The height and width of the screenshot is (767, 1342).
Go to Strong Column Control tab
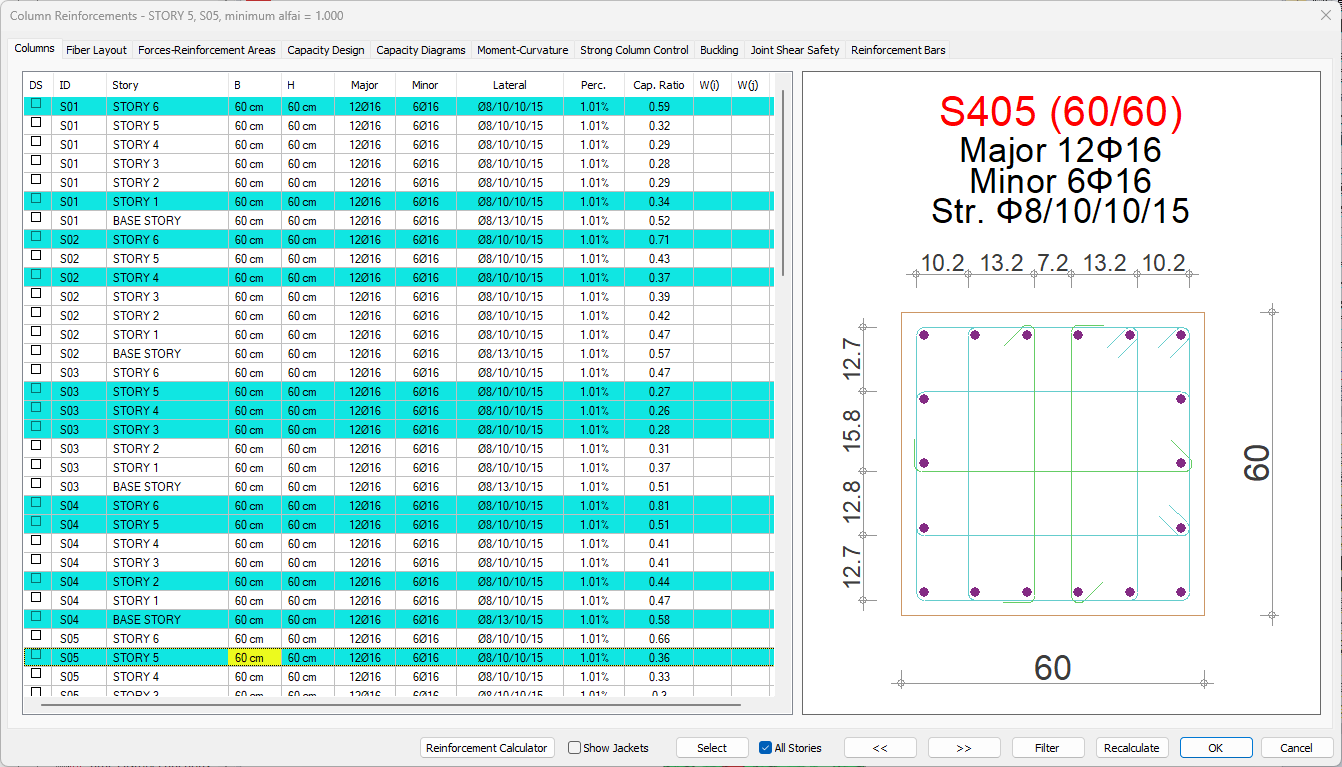click(634, 50)
